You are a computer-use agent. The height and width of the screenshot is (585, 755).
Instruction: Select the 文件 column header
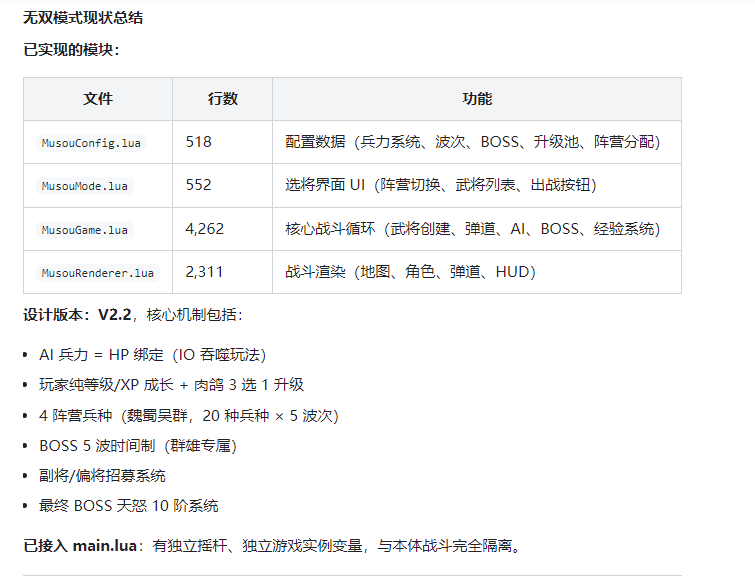coord(98,99)
